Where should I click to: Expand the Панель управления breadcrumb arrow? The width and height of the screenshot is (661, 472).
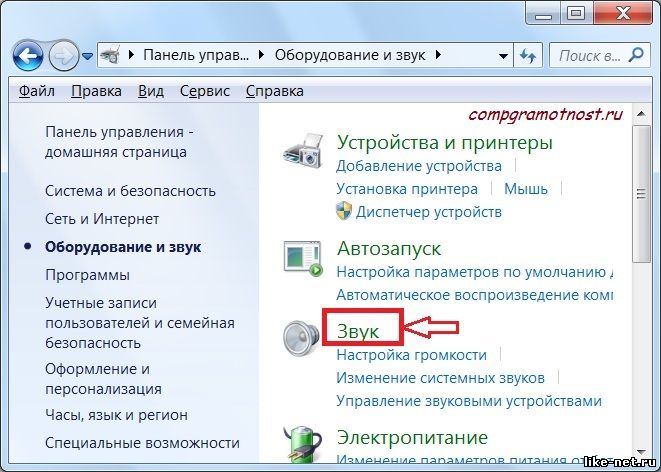coord(263,54)
